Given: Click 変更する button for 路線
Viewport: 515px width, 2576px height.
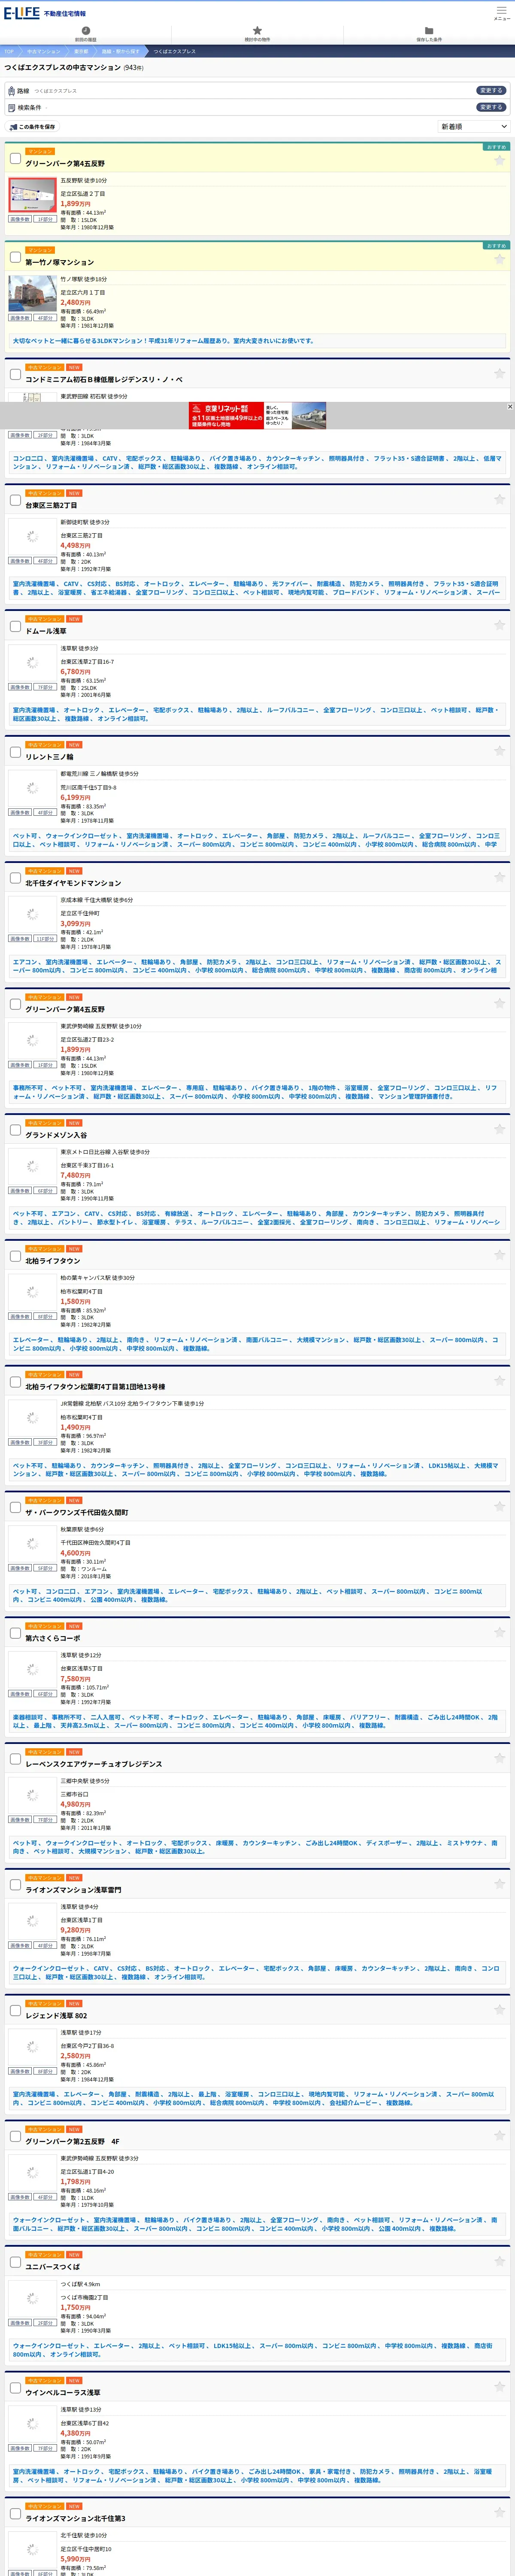Looking at the screenshot, I should 491,90.
